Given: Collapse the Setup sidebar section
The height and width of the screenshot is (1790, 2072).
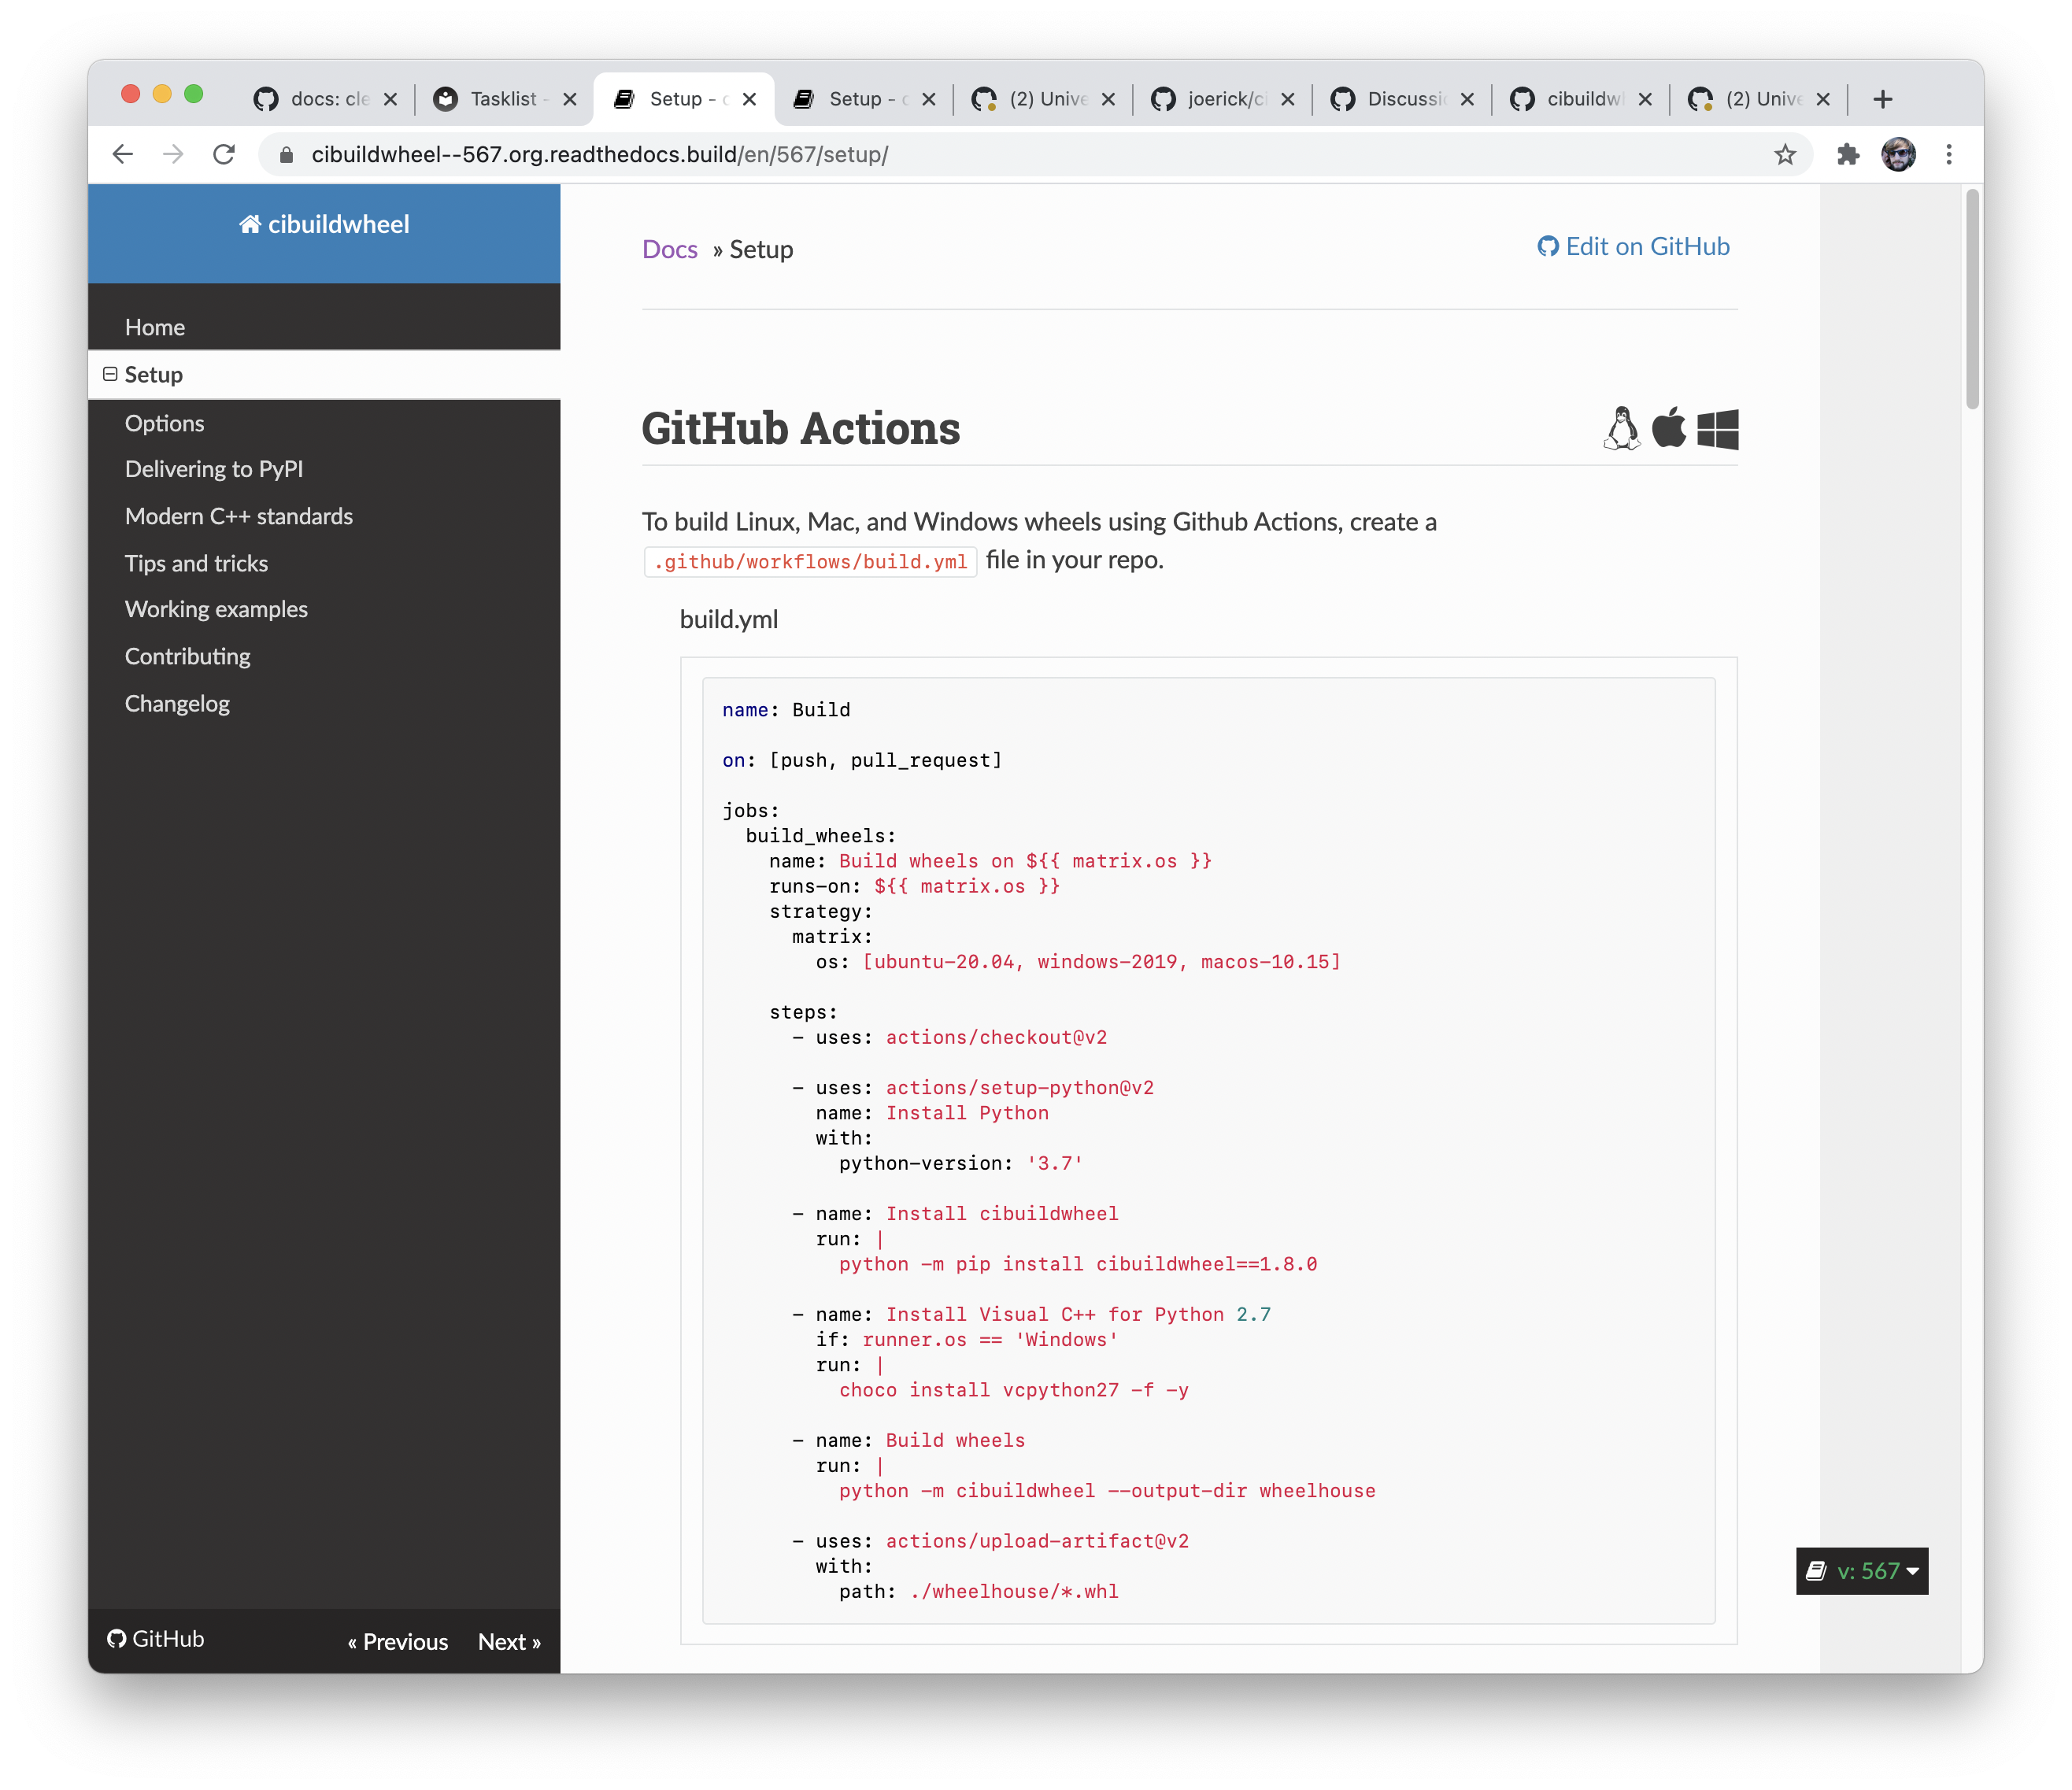Looking at the screenshot, I should [x=110, y=374].
